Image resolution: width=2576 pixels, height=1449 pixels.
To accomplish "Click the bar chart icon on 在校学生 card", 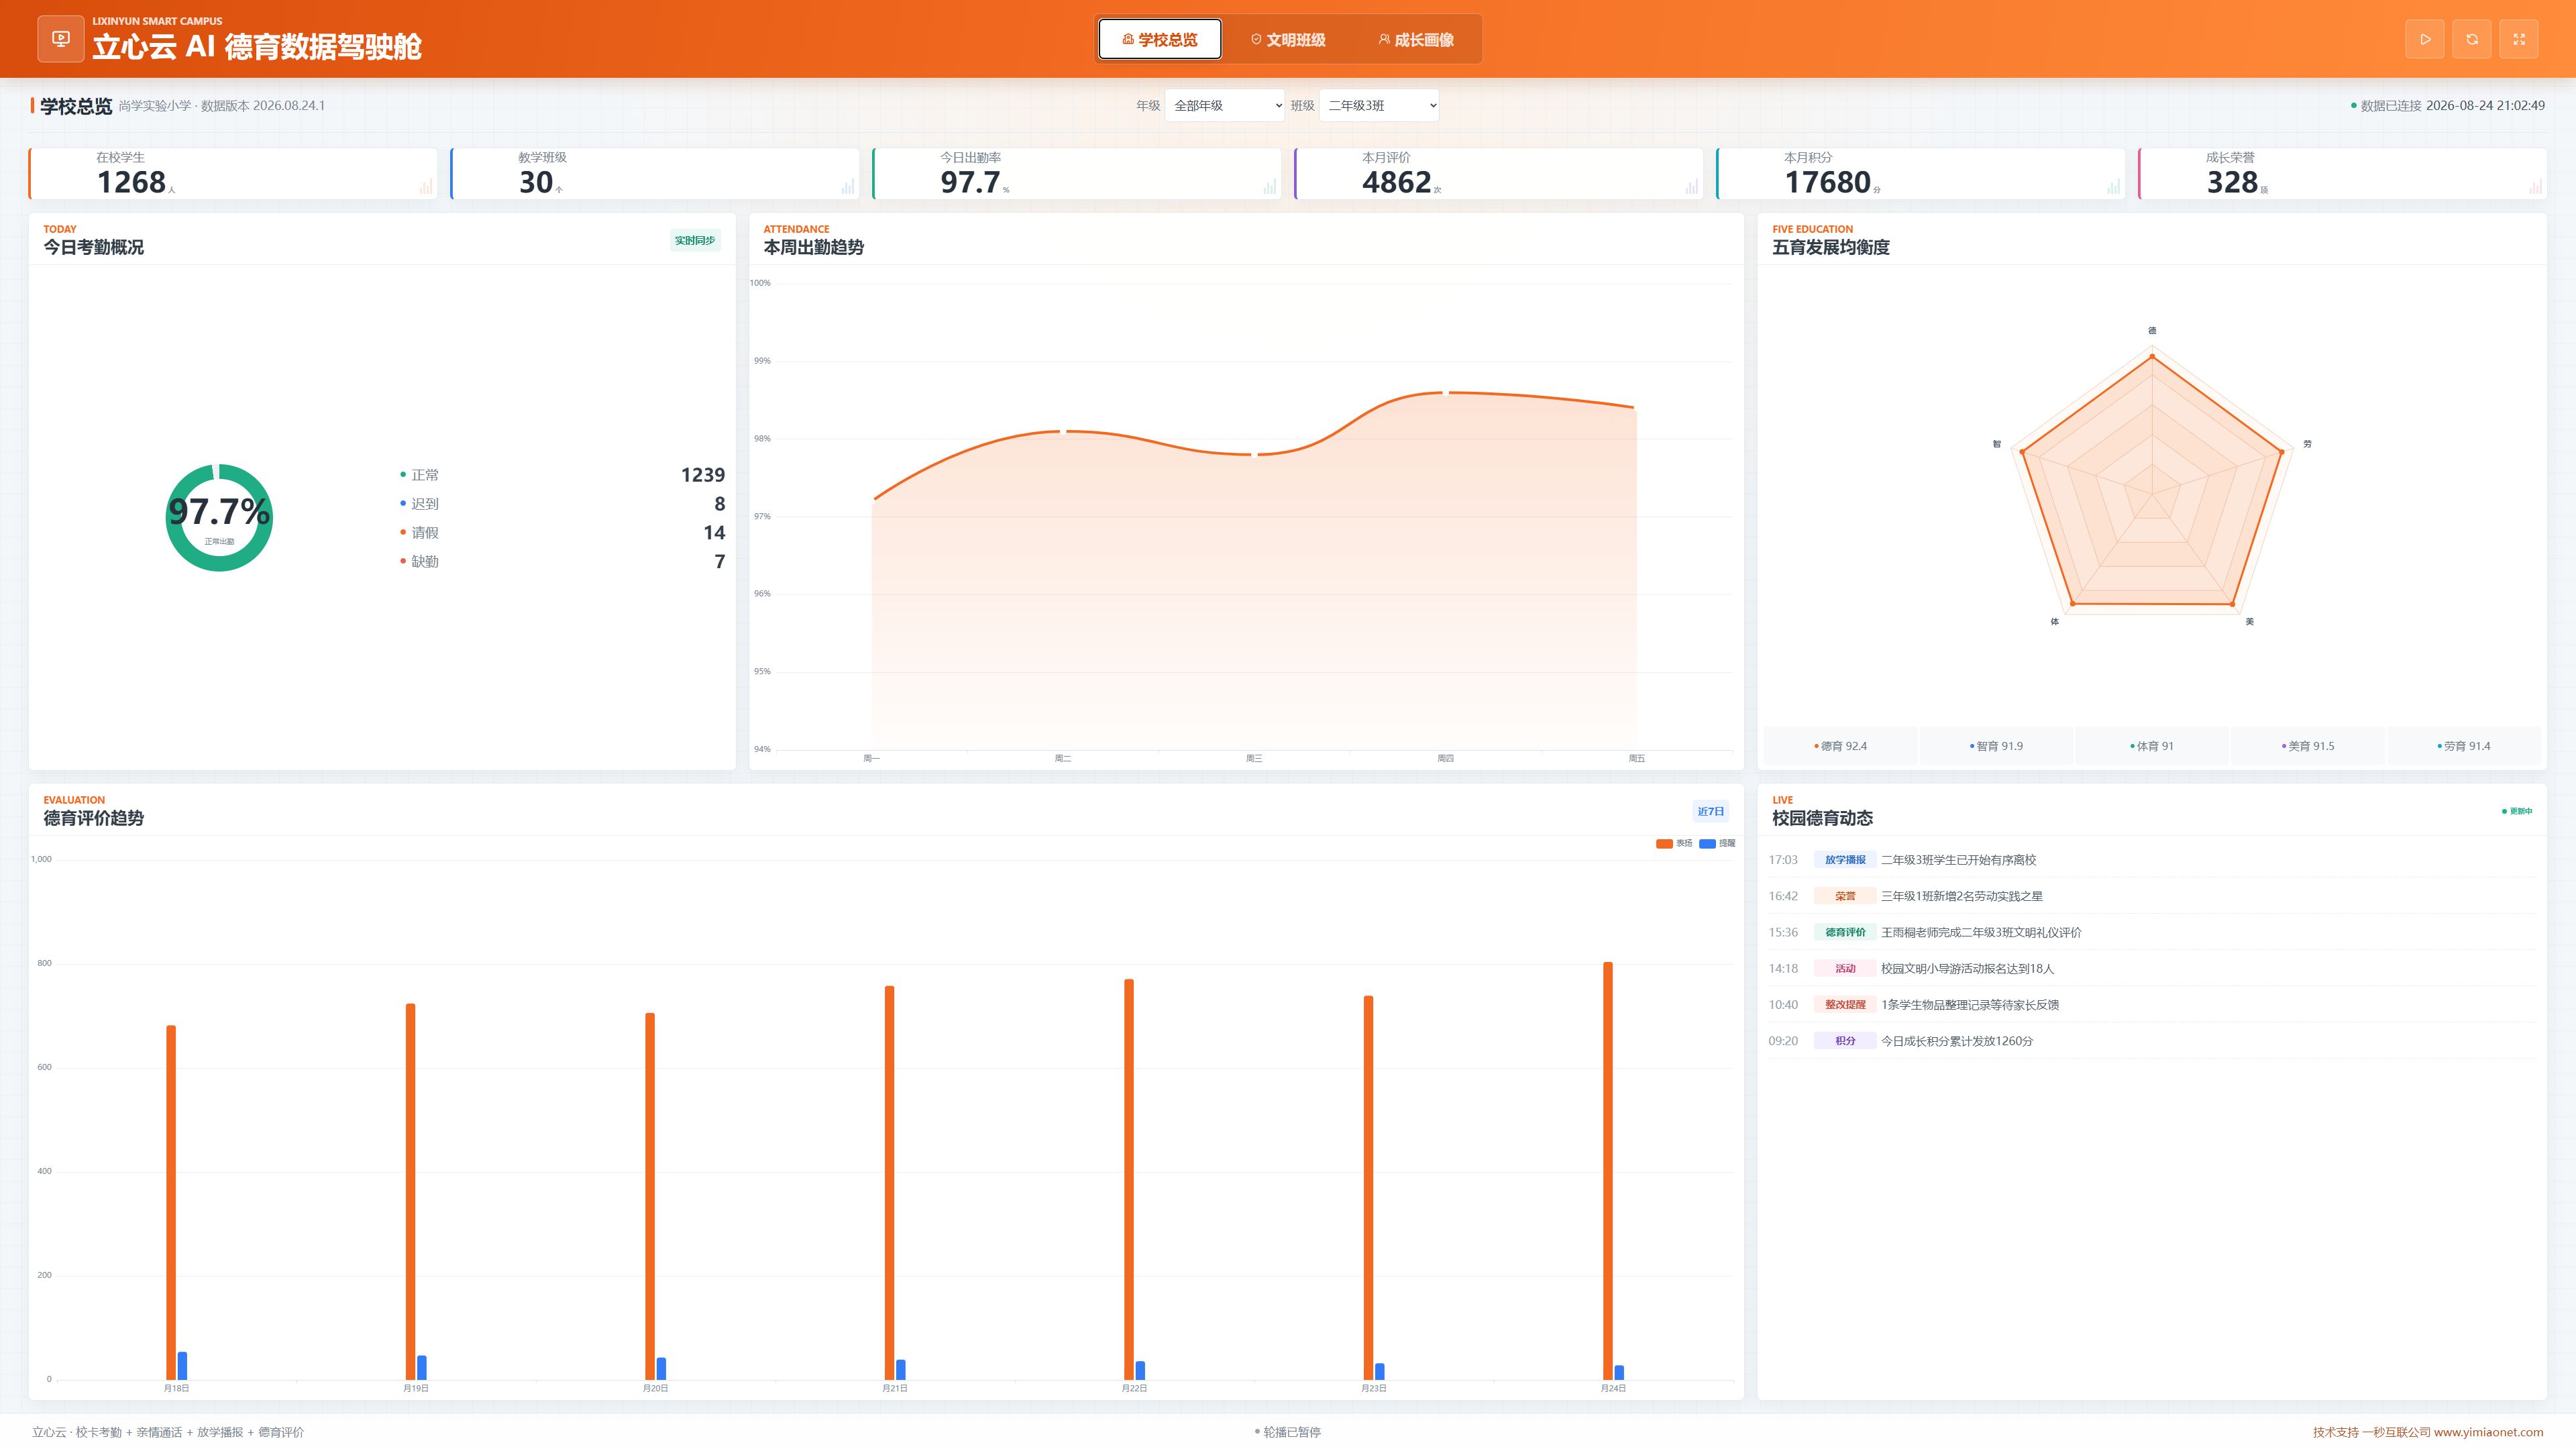I will (x=426, y=186).
